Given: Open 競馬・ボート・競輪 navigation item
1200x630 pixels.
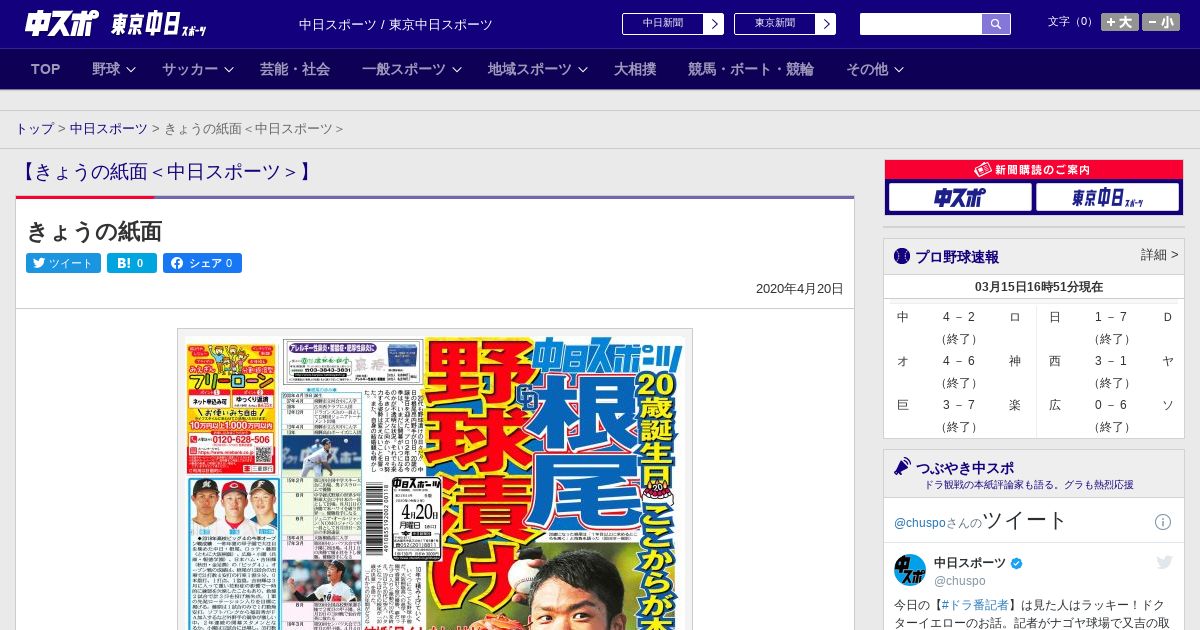Looking at the screenshot, I should 751,69.
